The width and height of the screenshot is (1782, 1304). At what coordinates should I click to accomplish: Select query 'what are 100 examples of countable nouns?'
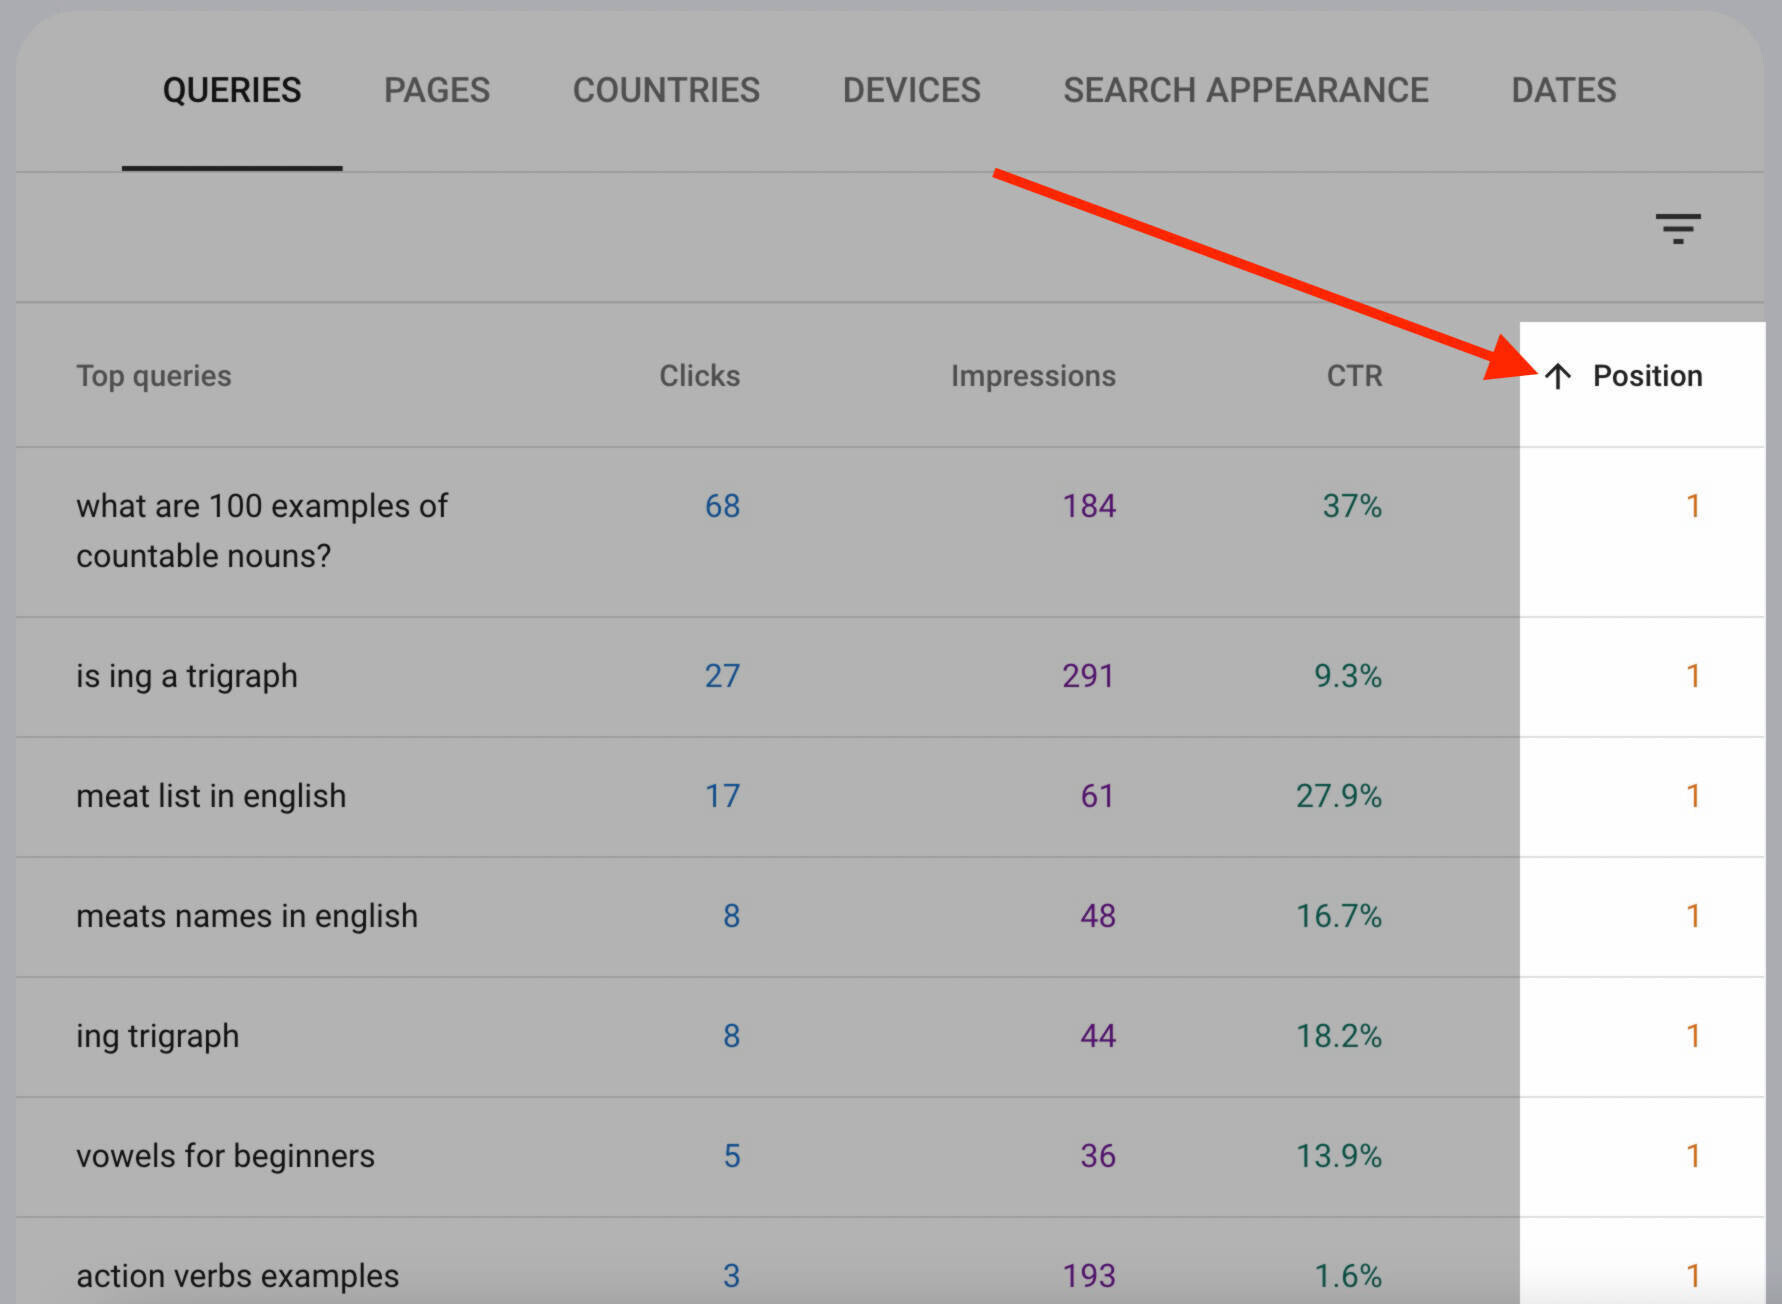point(262,531)
